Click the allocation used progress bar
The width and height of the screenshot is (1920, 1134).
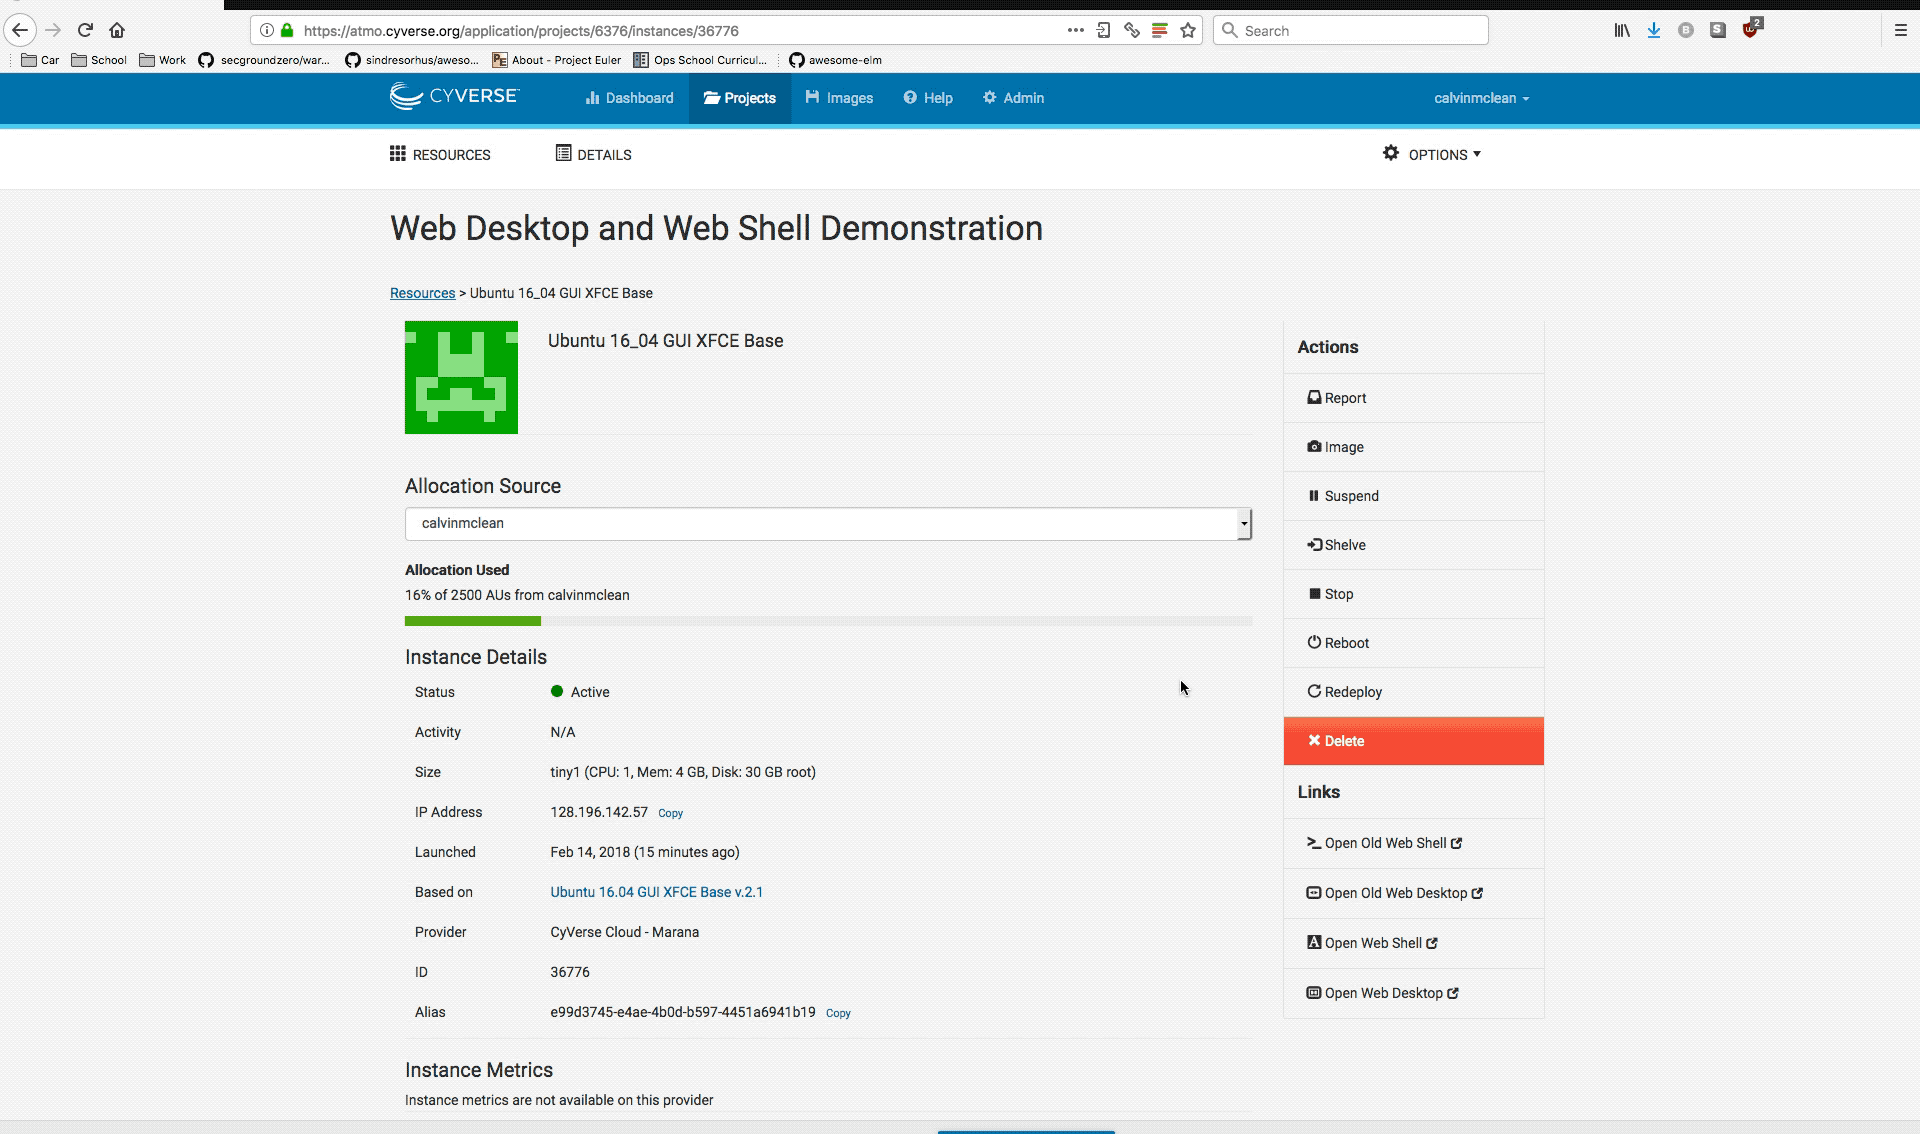pos(828,621)
